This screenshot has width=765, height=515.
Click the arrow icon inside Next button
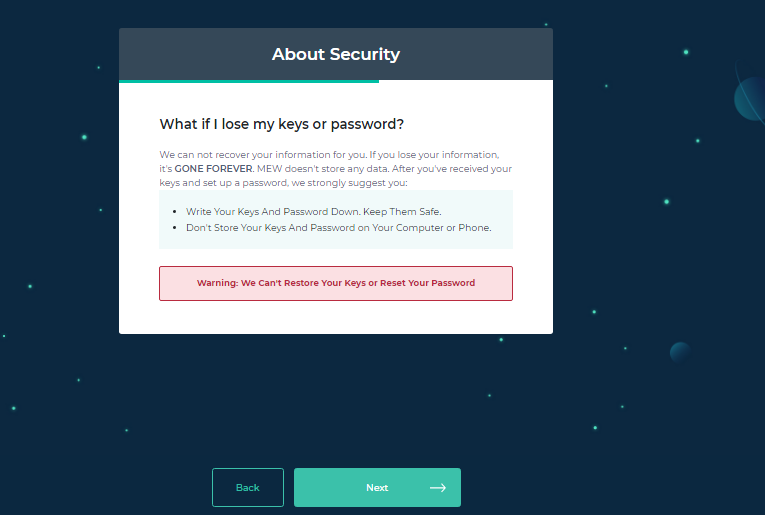[438, 488]
